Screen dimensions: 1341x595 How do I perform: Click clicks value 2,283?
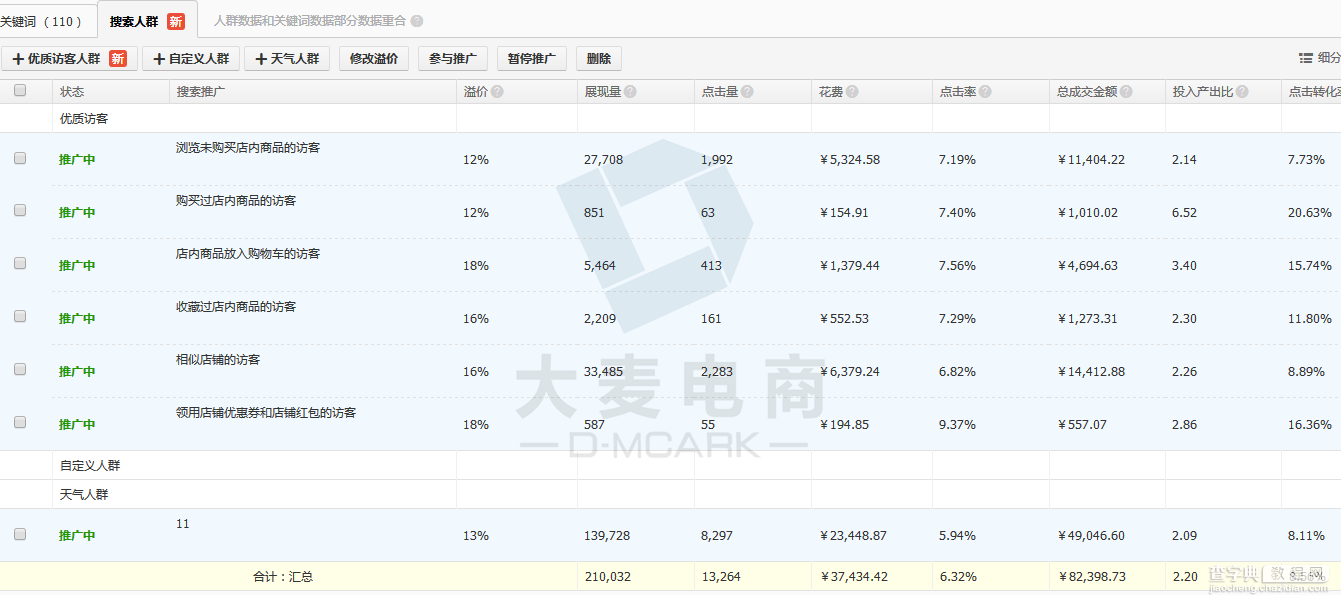(x=717, y=372)
